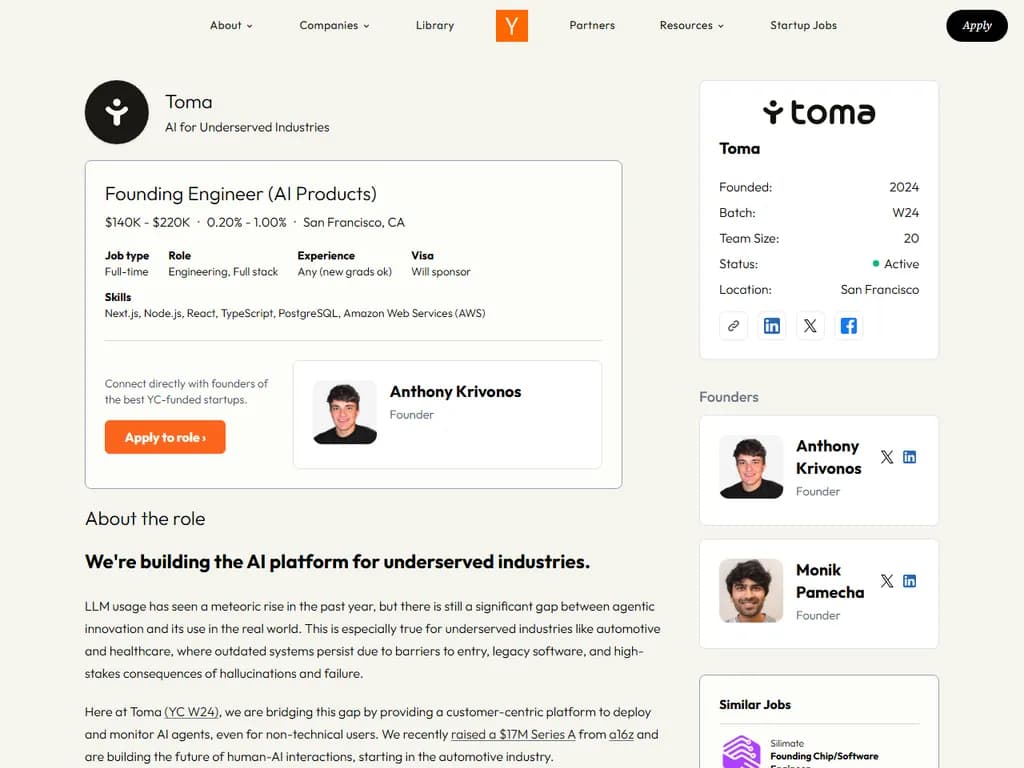Click the Apply to role button
1024x768 pixels.
[x=164, y=437]
